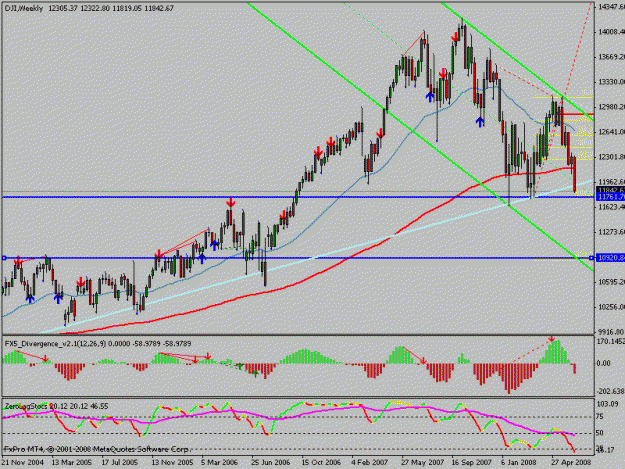Click the -202.638 label on the divergence axis
Screen dimensions: 625x469
pyautogui.click(x=611, y=391)
